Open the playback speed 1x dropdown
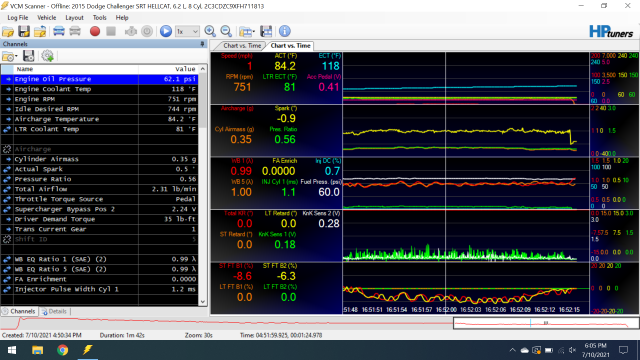The width and height of the screenshot is (640, 360). (x=187, y=31)
